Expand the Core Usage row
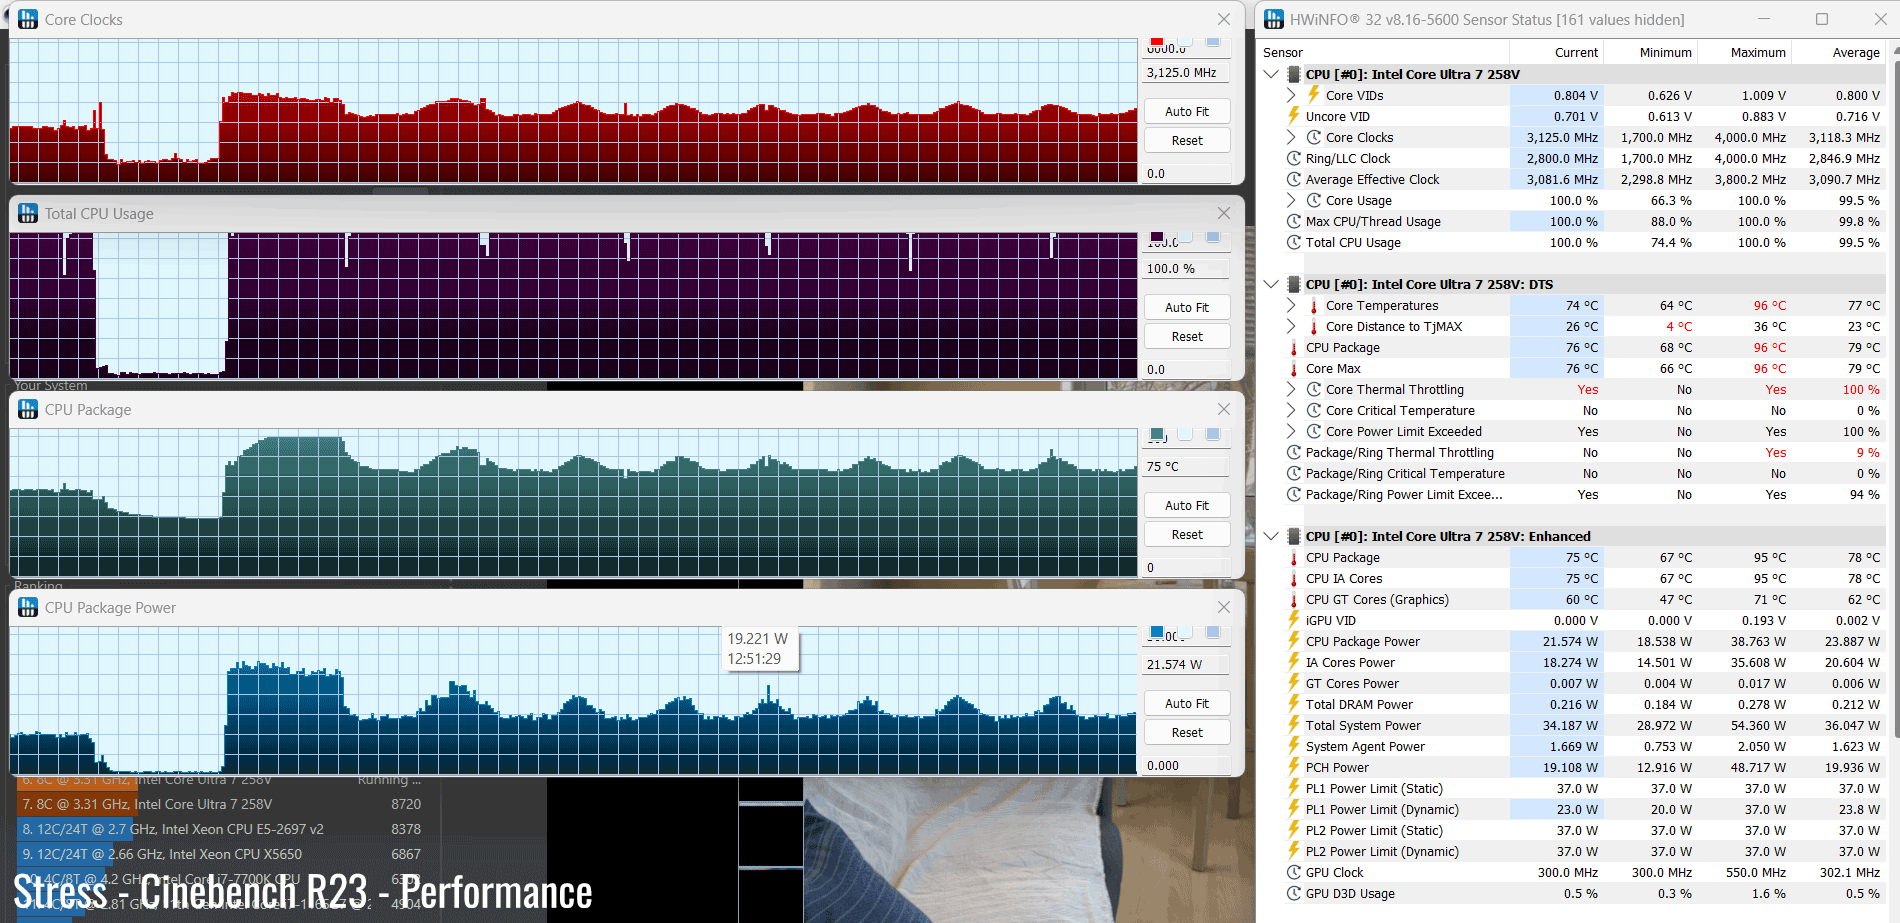The image size is (1900, 923). click(1291, 200)
